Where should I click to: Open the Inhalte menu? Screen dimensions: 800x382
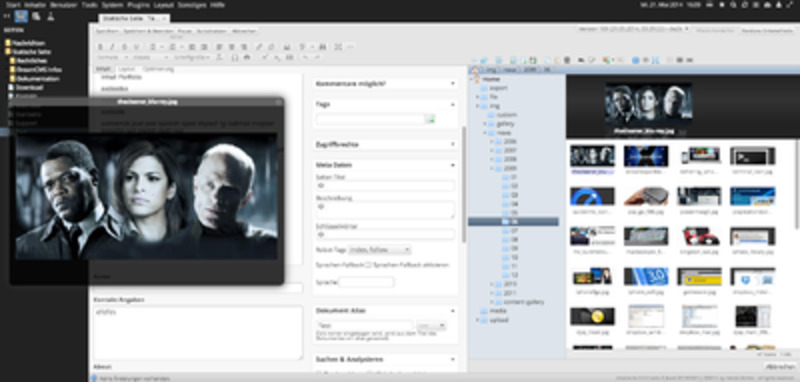35,5
